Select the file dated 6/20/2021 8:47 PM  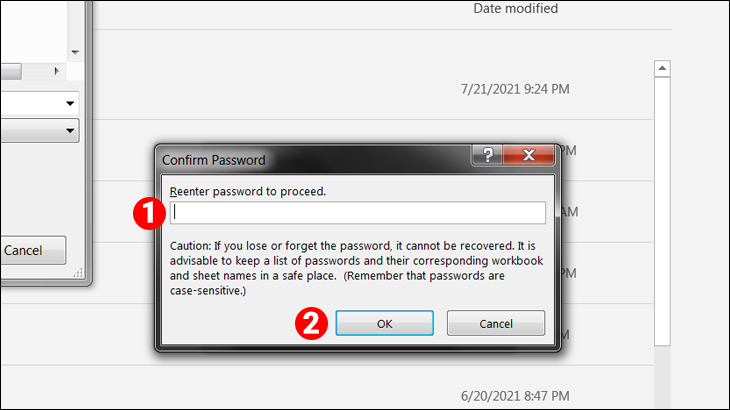pos(515,396)
